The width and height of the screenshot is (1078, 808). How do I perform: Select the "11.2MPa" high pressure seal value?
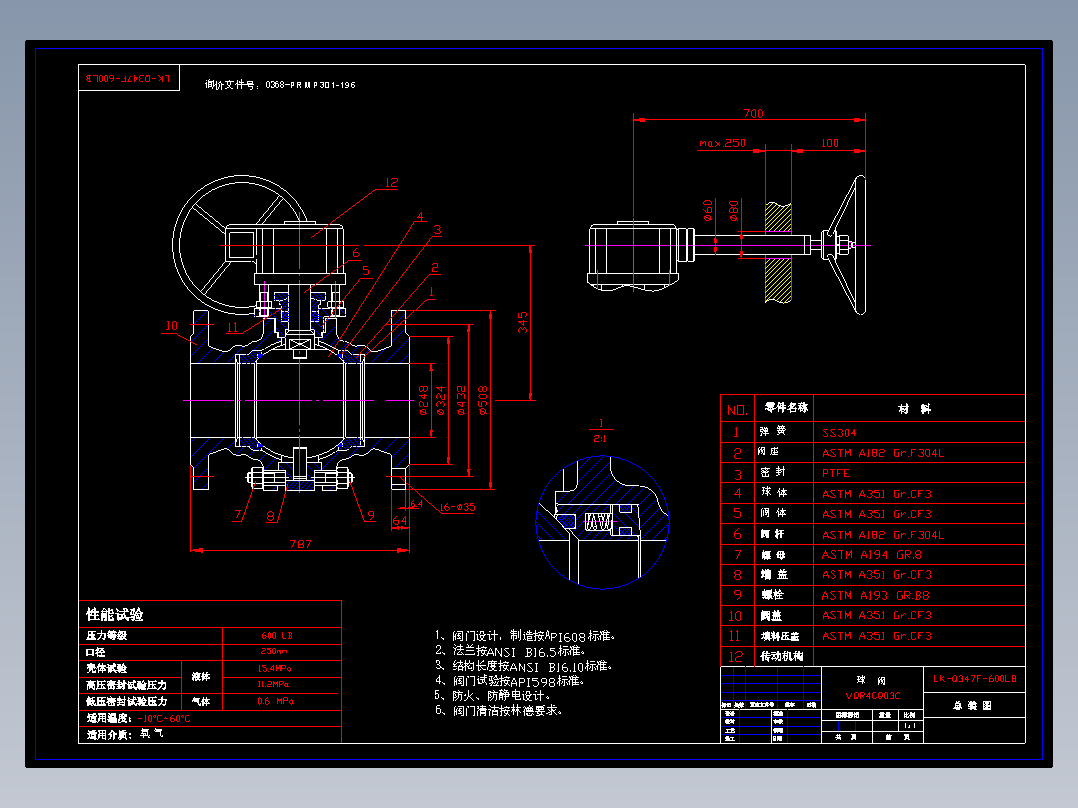[x=274, y=684]
